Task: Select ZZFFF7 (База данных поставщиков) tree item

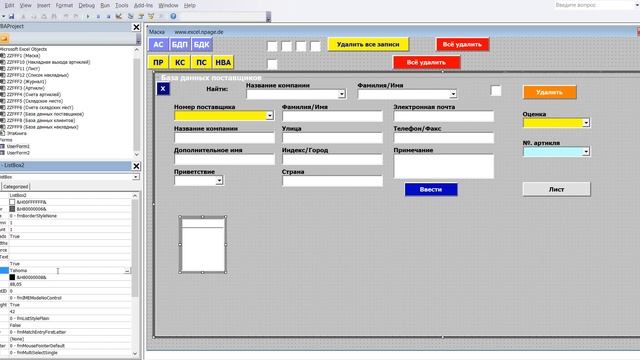Action: 45,114
